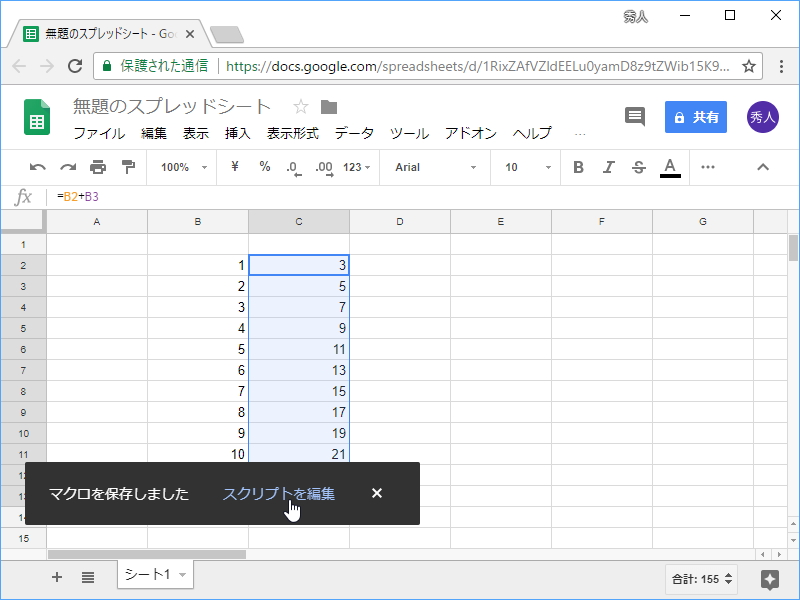800x600 pixels.
Task: Open the Google Sheets home icon
Action: click(37, 117)
